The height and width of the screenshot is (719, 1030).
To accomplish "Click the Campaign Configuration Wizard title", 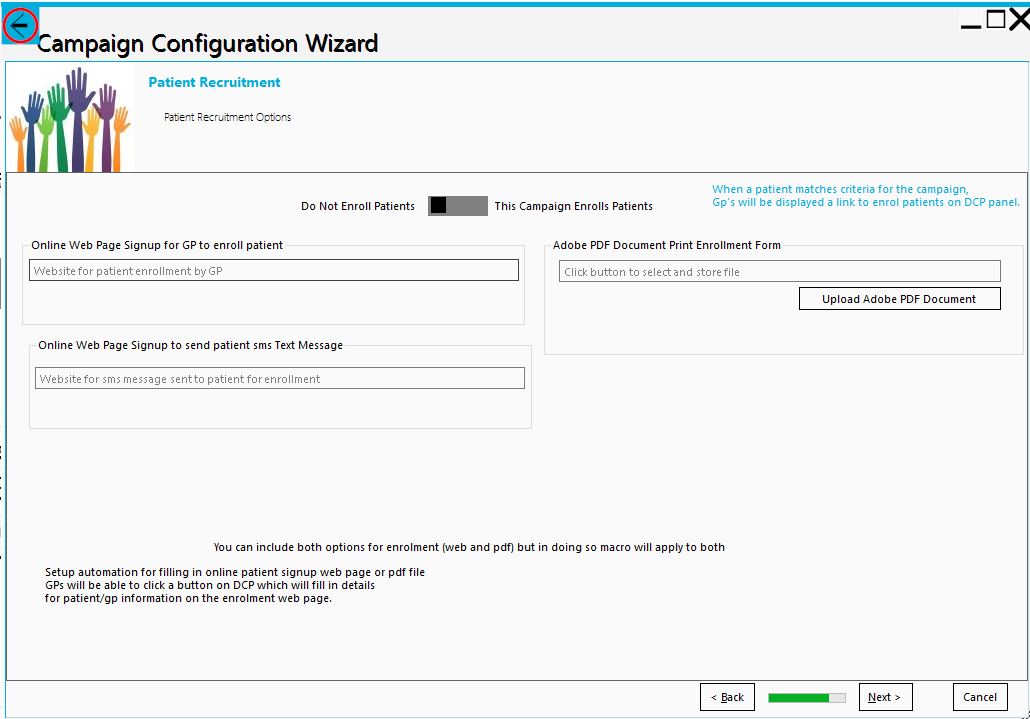I will coord(207,44).
